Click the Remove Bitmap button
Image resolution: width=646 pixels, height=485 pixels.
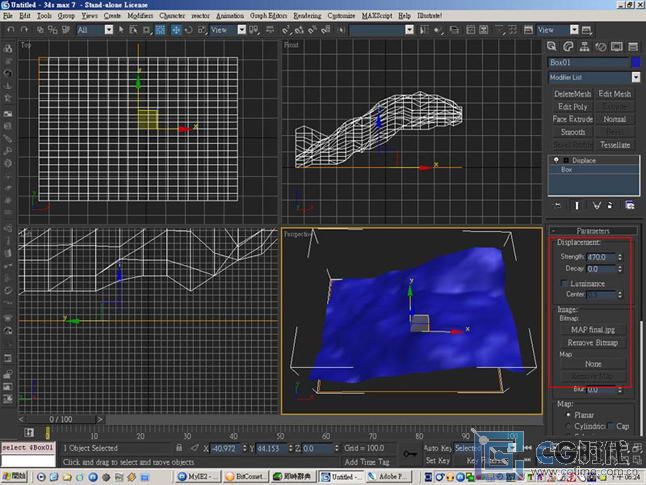592,342
